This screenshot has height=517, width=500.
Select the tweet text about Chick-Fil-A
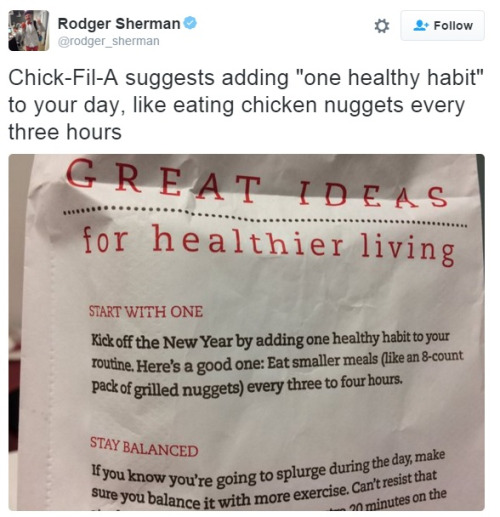(x=246, y=105)
